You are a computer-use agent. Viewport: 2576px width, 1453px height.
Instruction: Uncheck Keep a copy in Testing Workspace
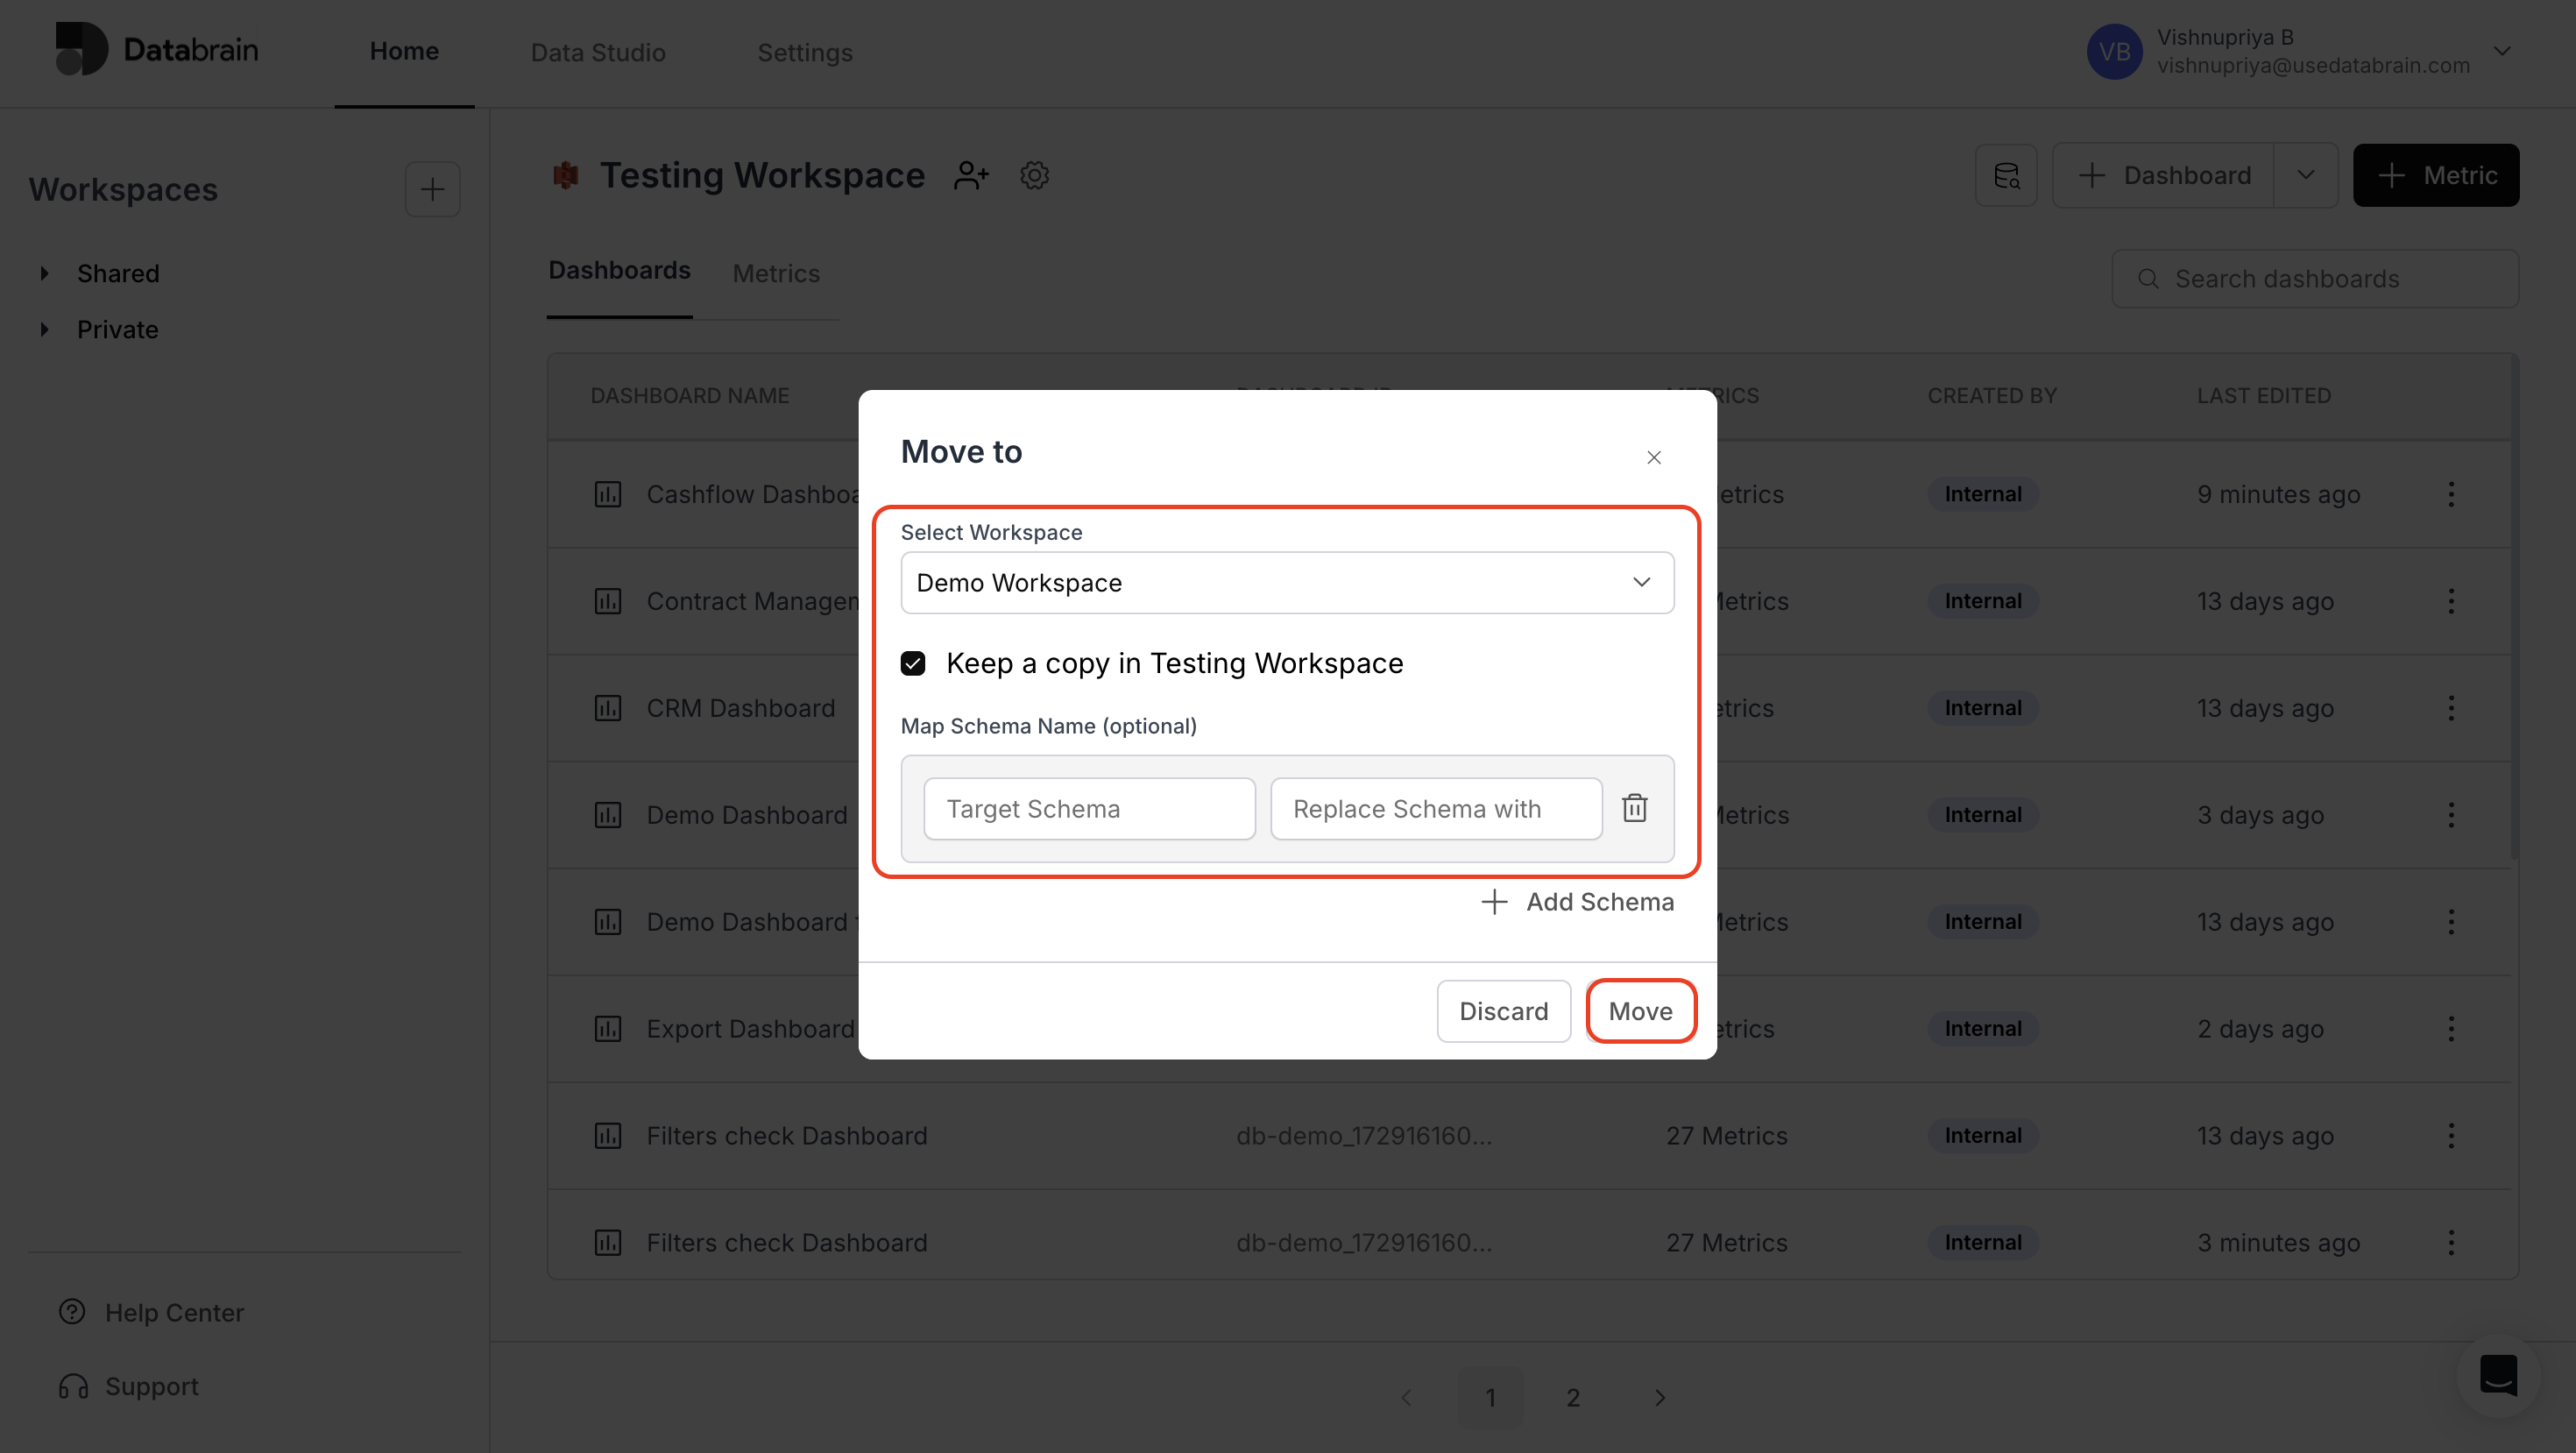913,663
